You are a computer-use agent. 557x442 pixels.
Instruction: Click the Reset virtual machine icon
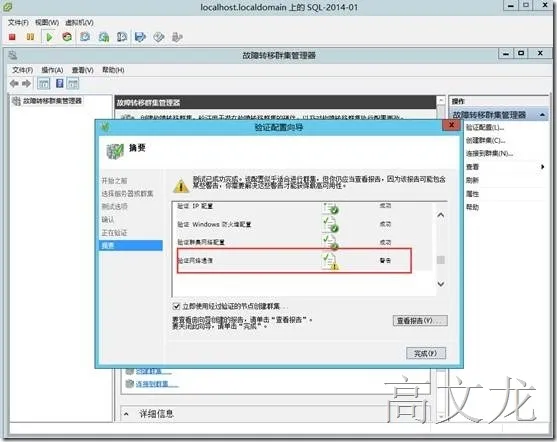click(x=67, y=37)
